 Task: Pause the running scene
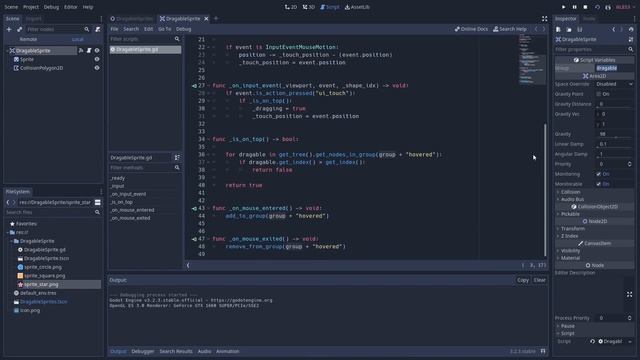click(574, 7)
